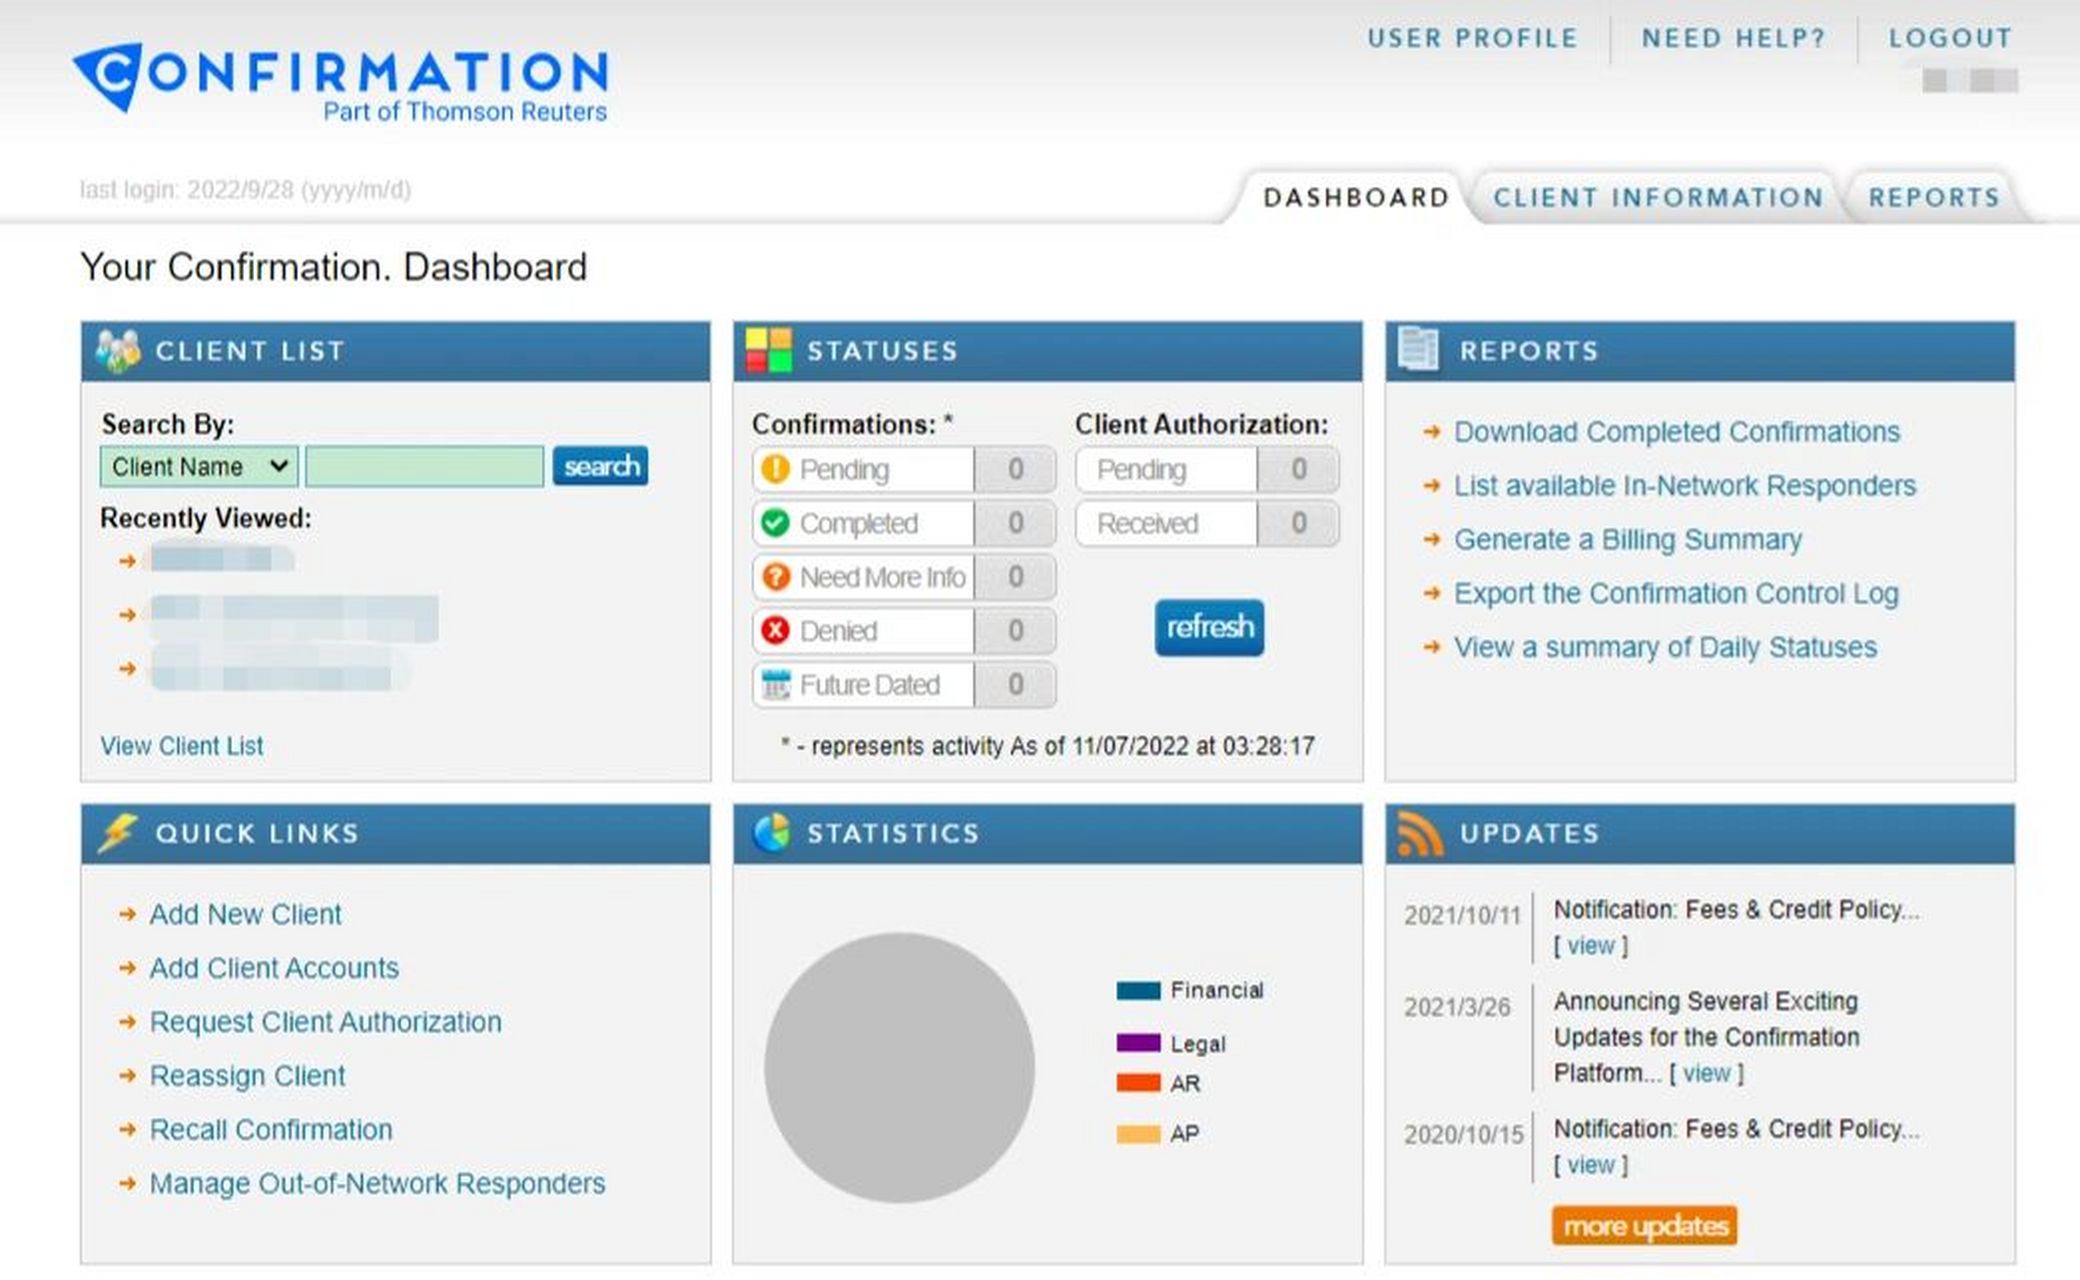This screenshot has width=2080, height=1280.
Task: Open the View Client List link
Action: [x=182, y=746]
